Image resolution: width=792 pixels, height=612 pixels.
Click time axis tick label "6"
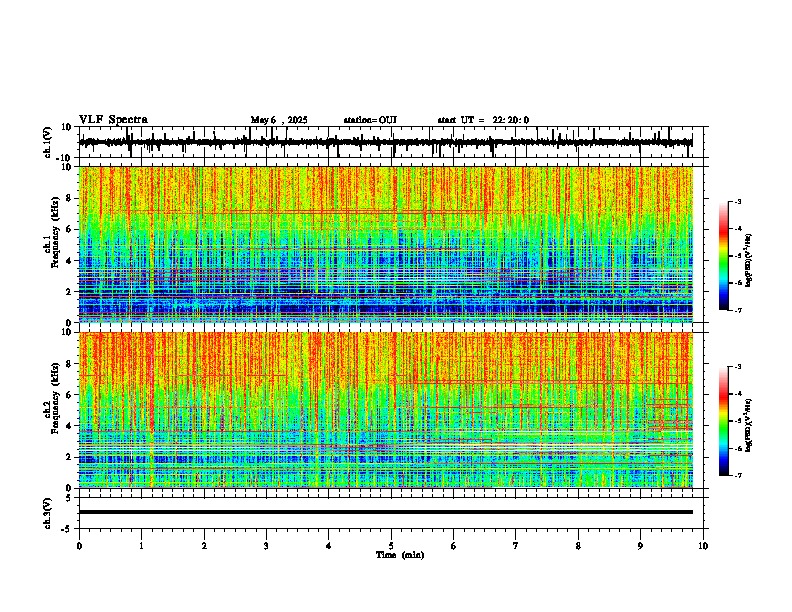[x=454, y=546]
